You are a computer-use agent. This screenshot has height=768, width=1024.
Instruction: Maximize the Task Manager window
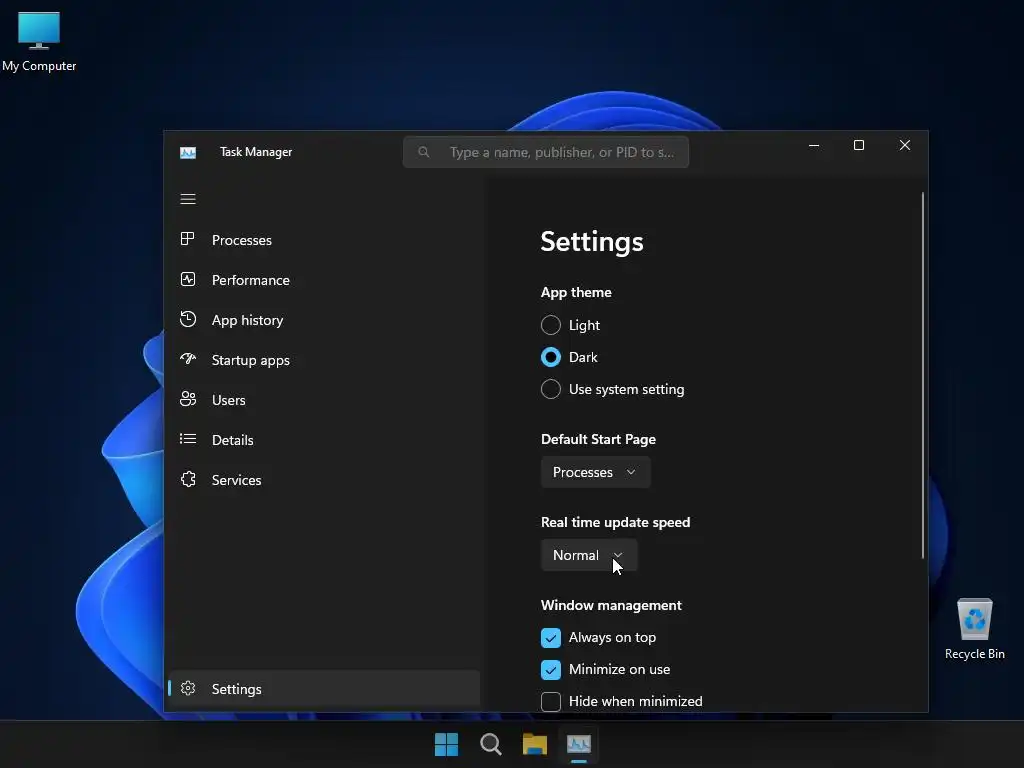859,145
